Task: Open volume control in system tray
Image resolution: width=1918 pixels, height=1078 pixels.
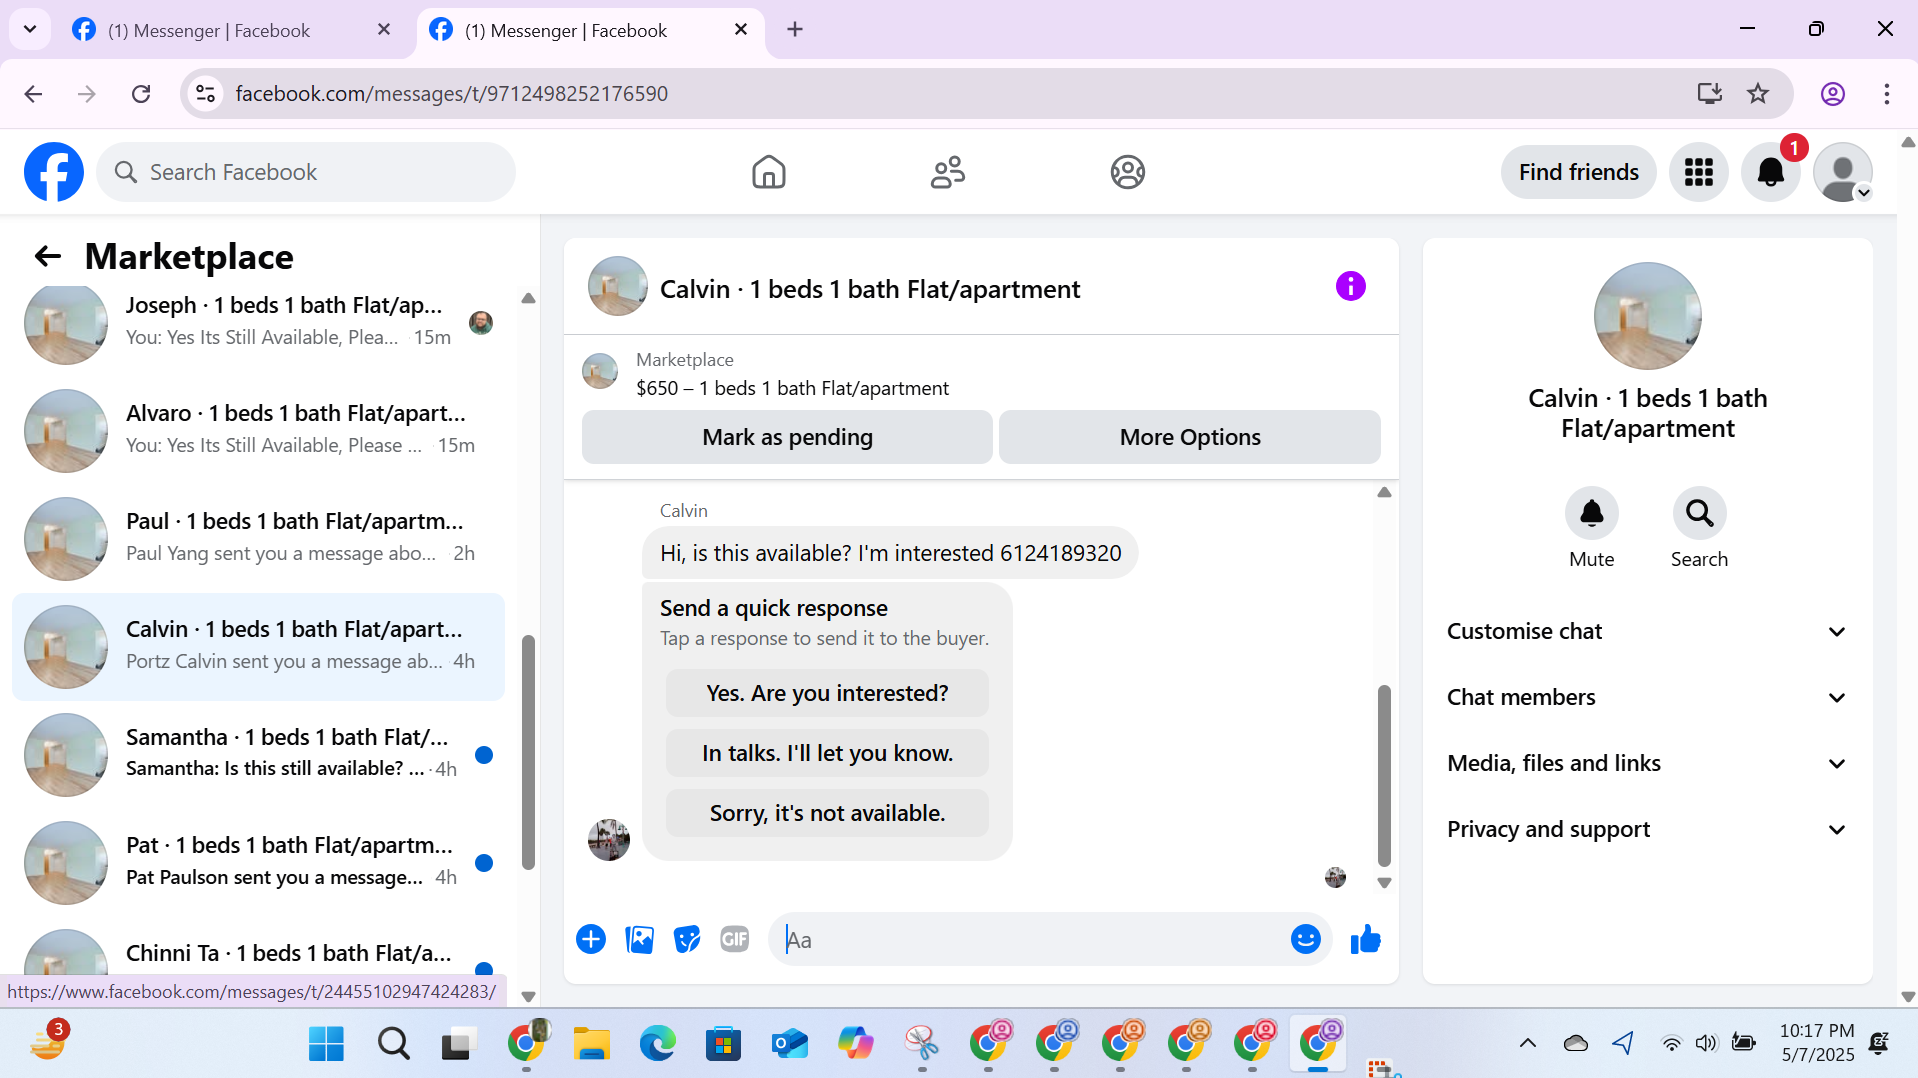Action: 1706,1044
